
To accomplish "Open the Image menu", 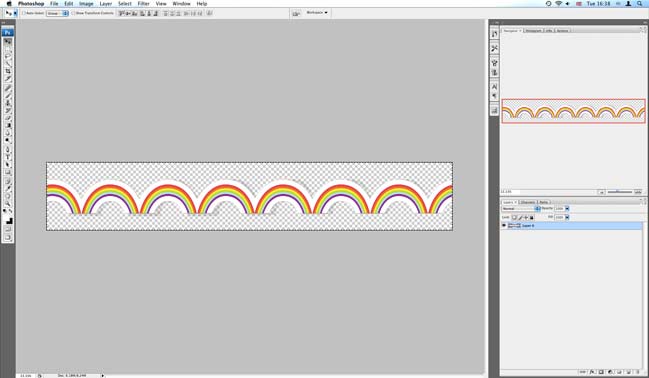I will point(86,4).
